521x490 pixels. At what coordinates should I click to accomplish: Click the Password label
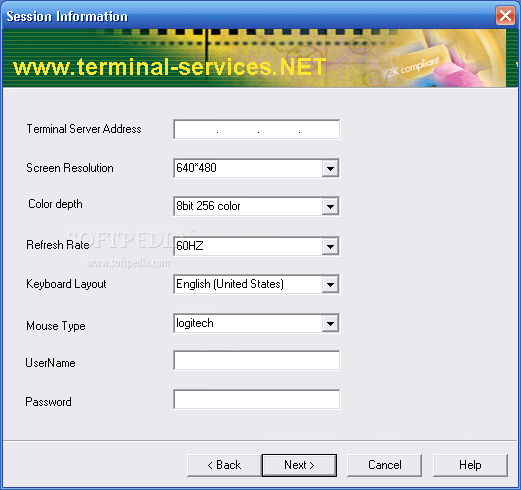click(48, 402)
